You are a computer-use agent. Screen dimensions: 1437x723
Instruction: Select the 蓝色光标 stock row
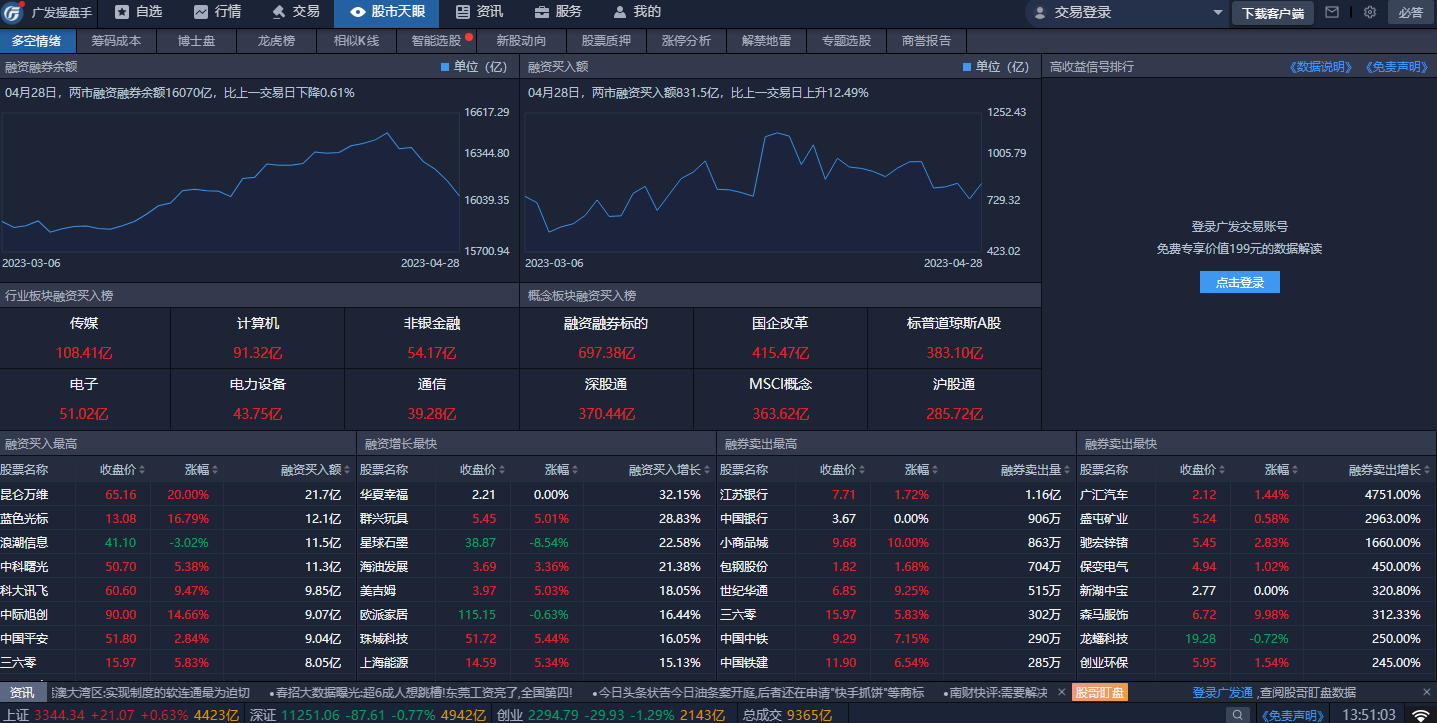click(x=178, y=518)
